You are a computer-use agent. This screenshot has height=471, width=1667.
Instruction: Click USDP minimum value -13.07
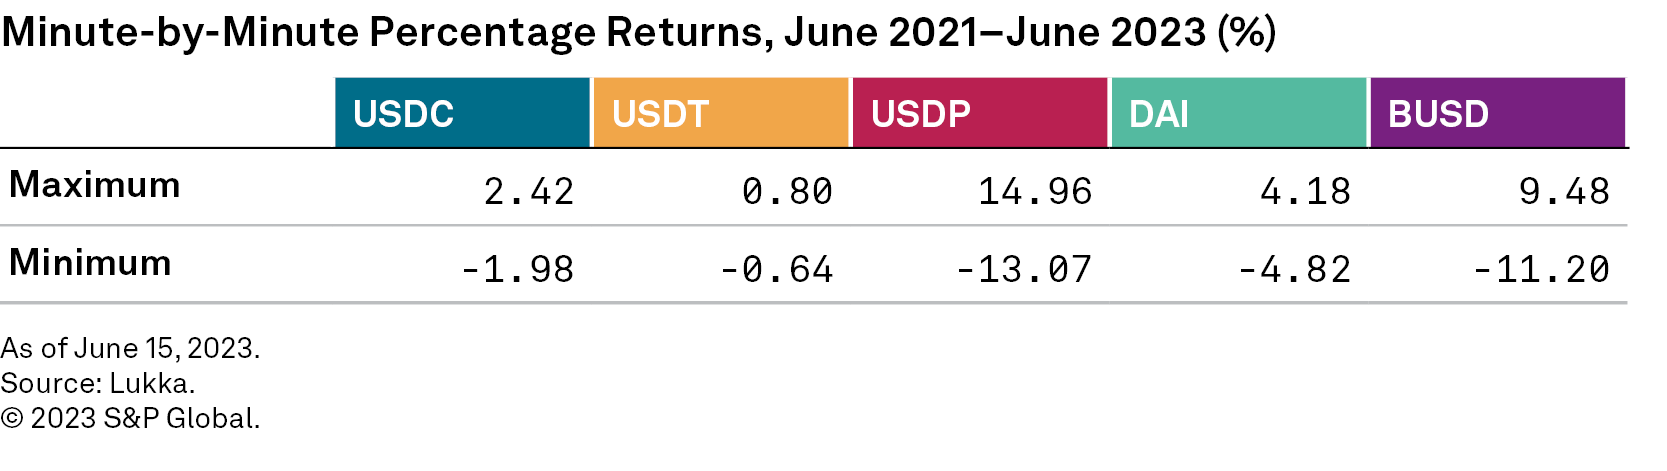tap(1023, 269)
